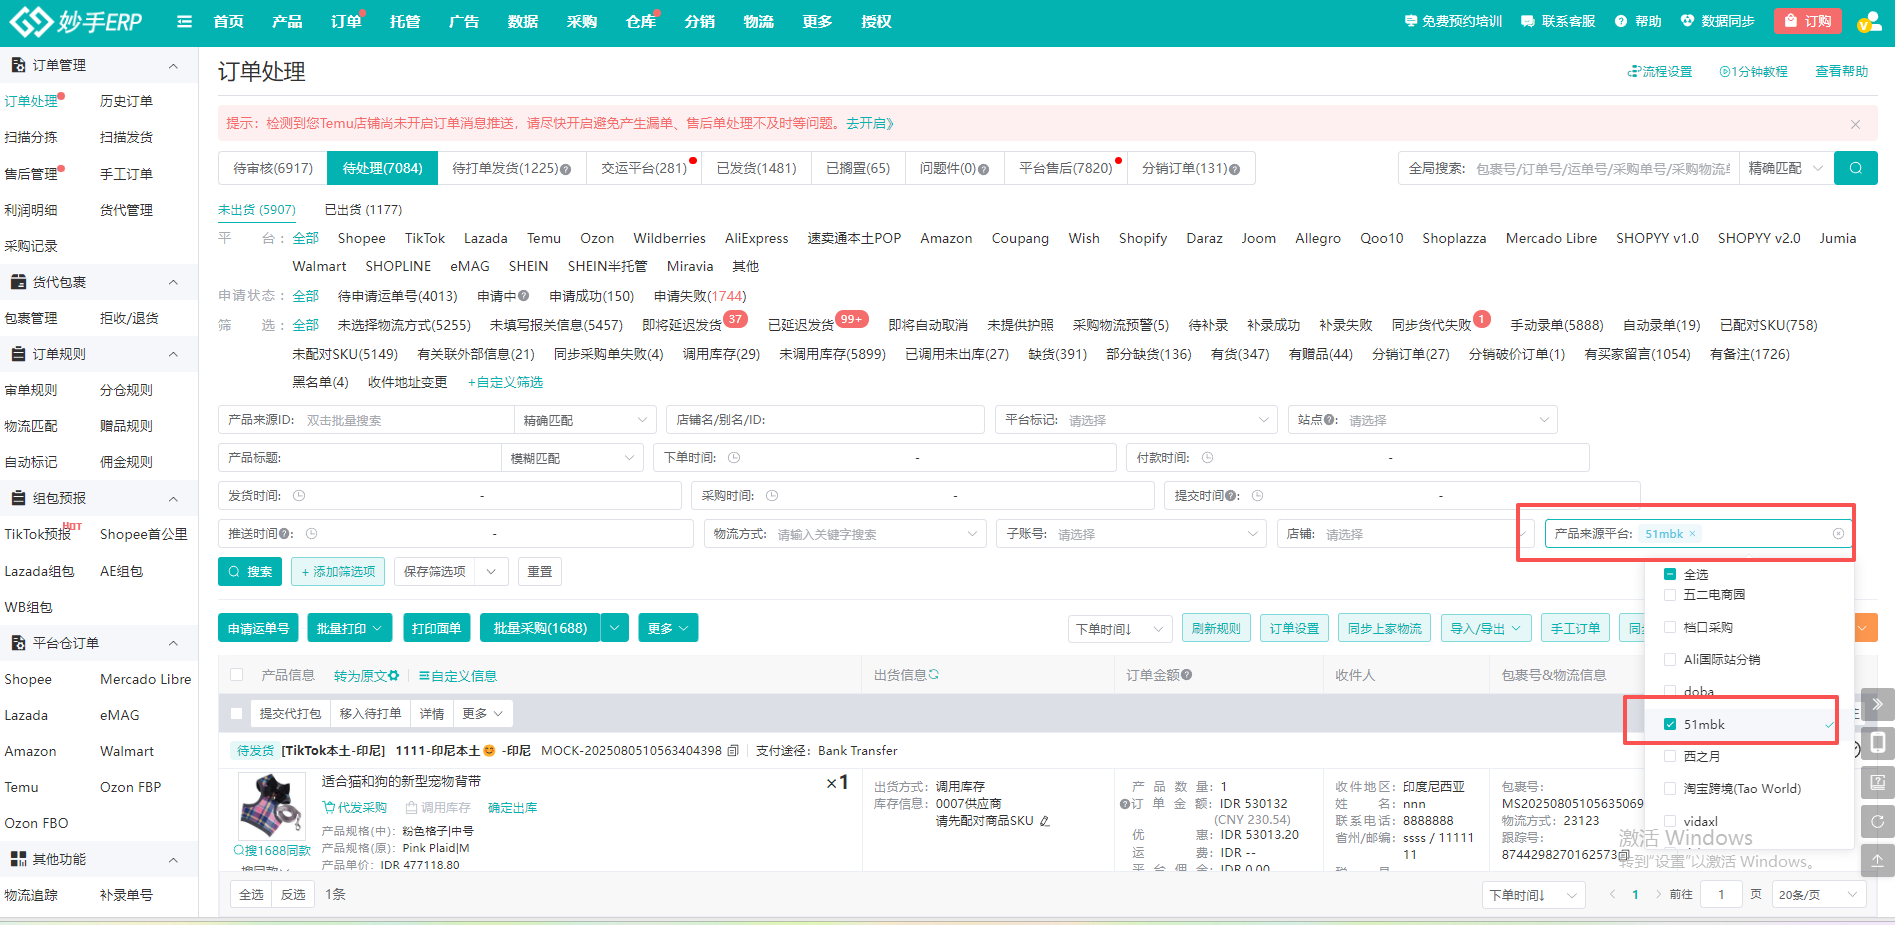Screen dimensions: 1895x925
Task: Clear the 产品来源平台 selection with the circle-x icon
Action: (1838, 534)
